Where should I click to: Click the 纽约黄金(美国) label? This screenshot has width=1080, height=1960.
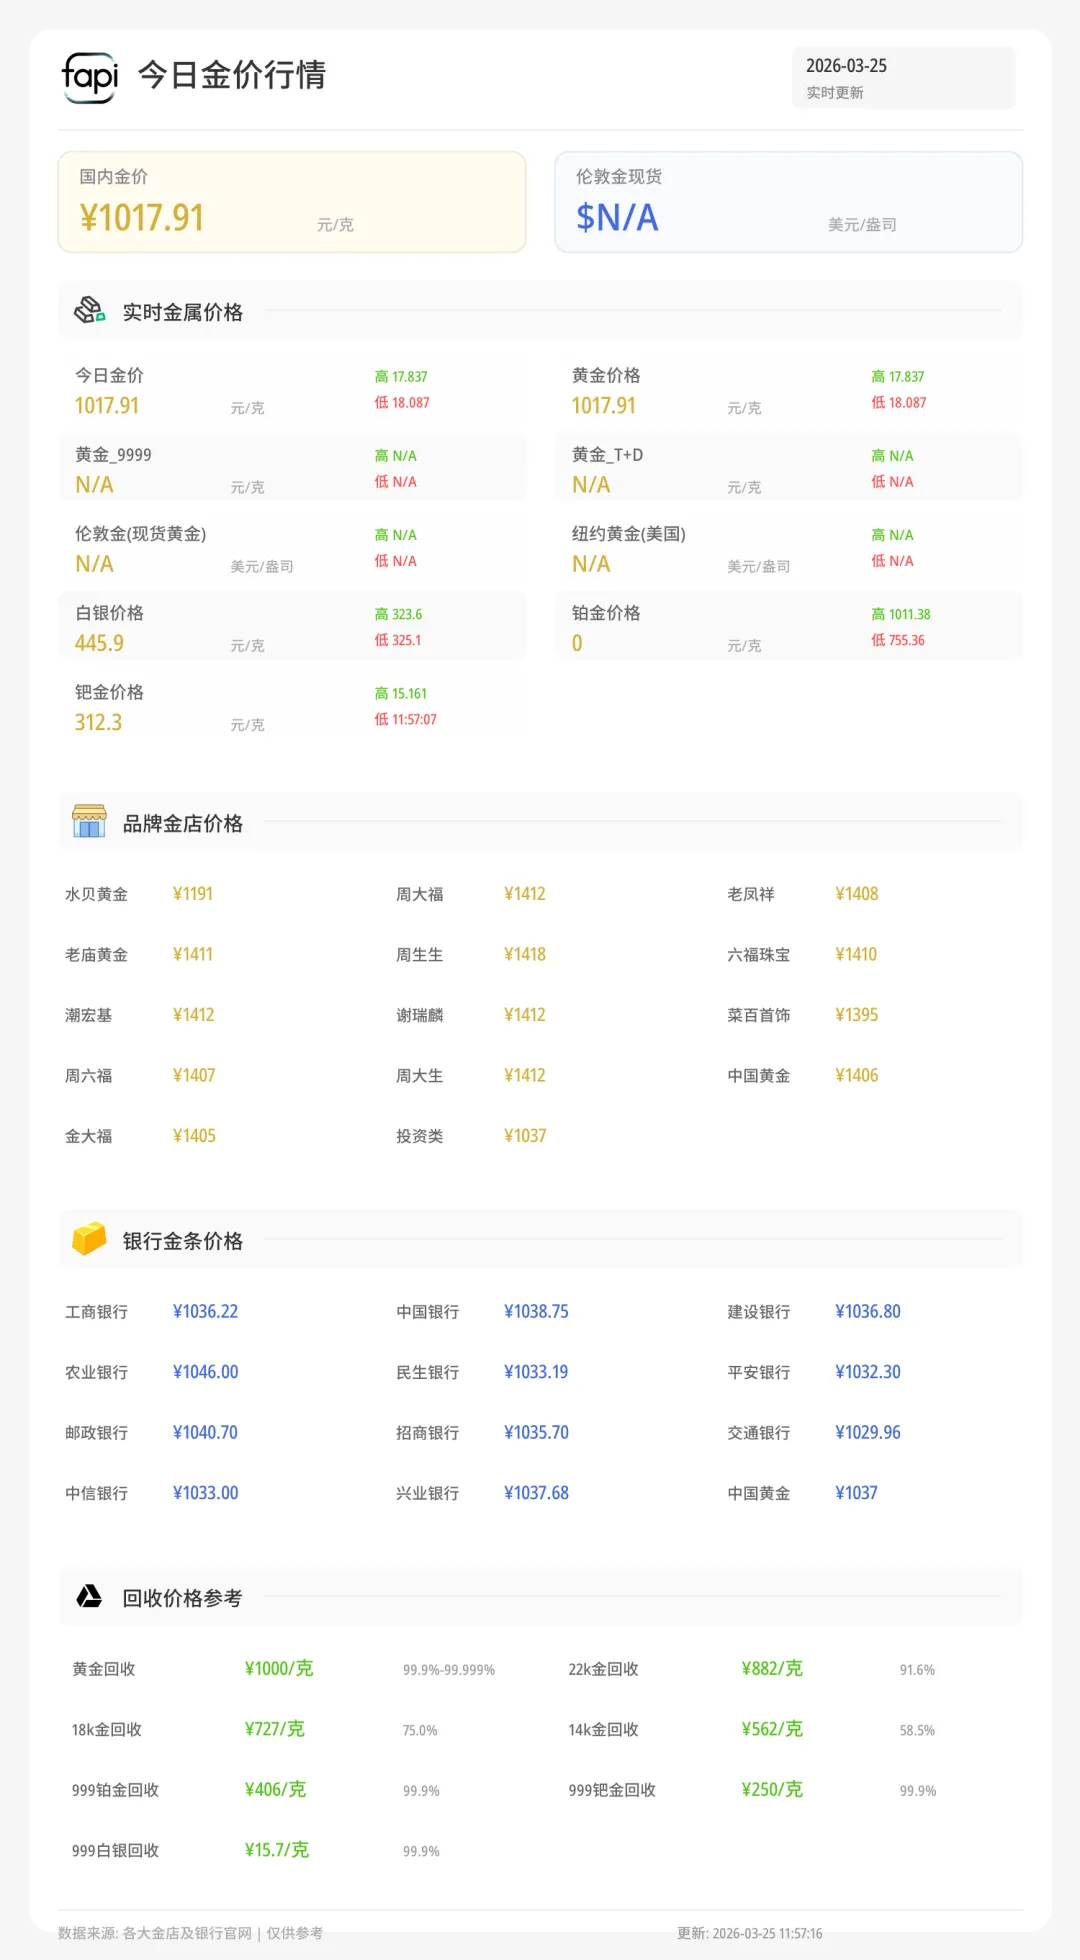click(x=629, y=534)
